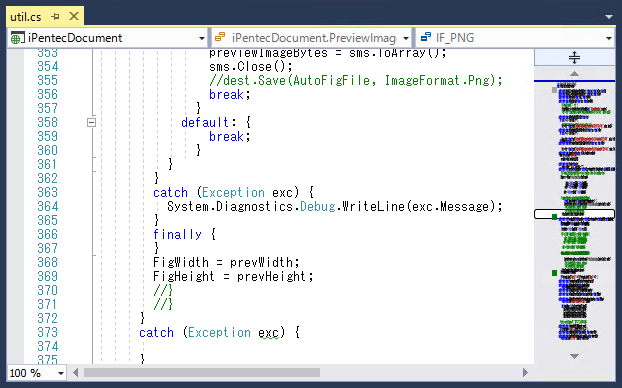
Task: Click the 'catch' keyword on line 373
Action: tap(156, 332)
